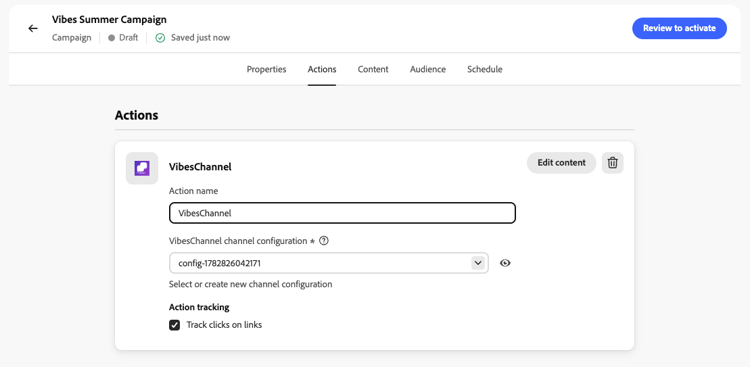This screenshot has width=750, height=367.
Task: Uncheck Track clicks on links
Action: (x=175, y=325)
